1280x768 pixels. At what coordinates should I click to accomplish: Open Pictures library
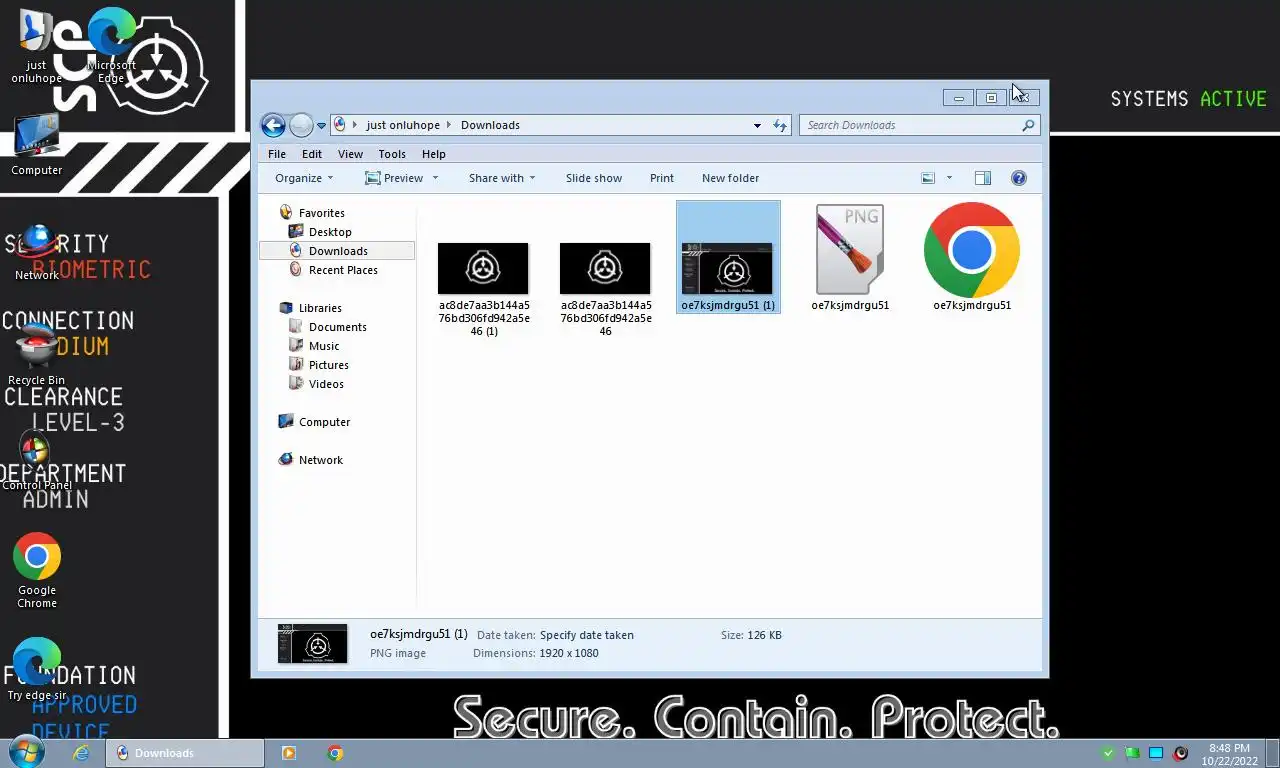tap(328, 365)
